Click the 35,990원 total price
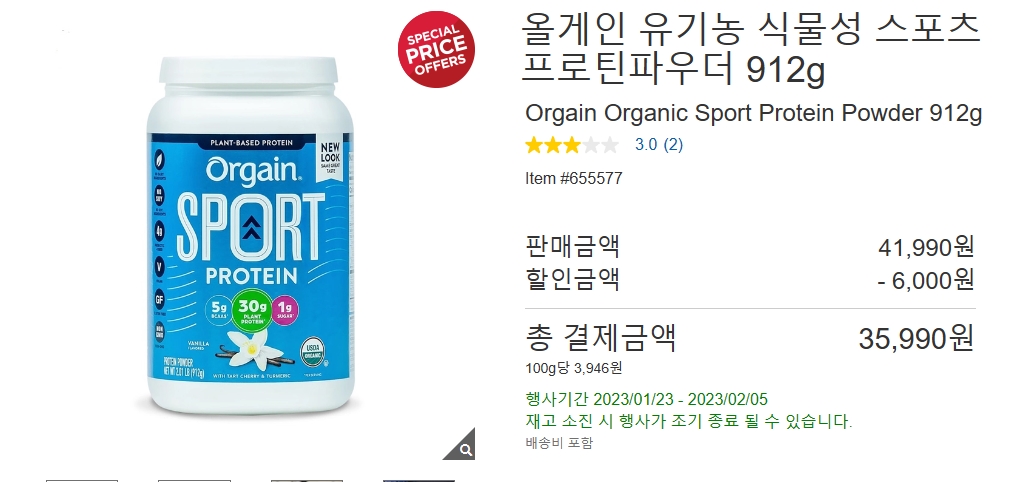This screenshot has width=1012, height=482. pyautogui.click(x=916, y=338)
